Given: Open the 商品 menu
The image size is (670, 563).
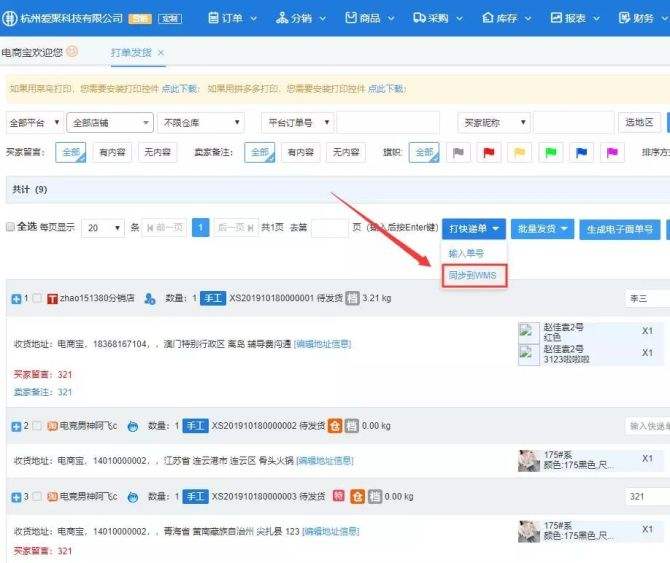Looking at the screenshot, I should coord(370,18).
